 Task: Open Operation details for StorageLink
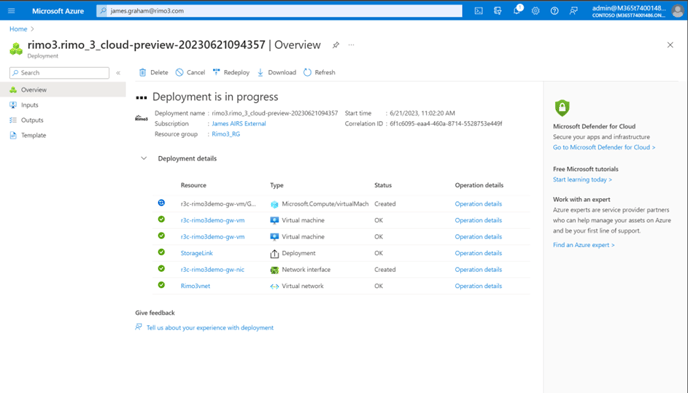click(478, 253)
